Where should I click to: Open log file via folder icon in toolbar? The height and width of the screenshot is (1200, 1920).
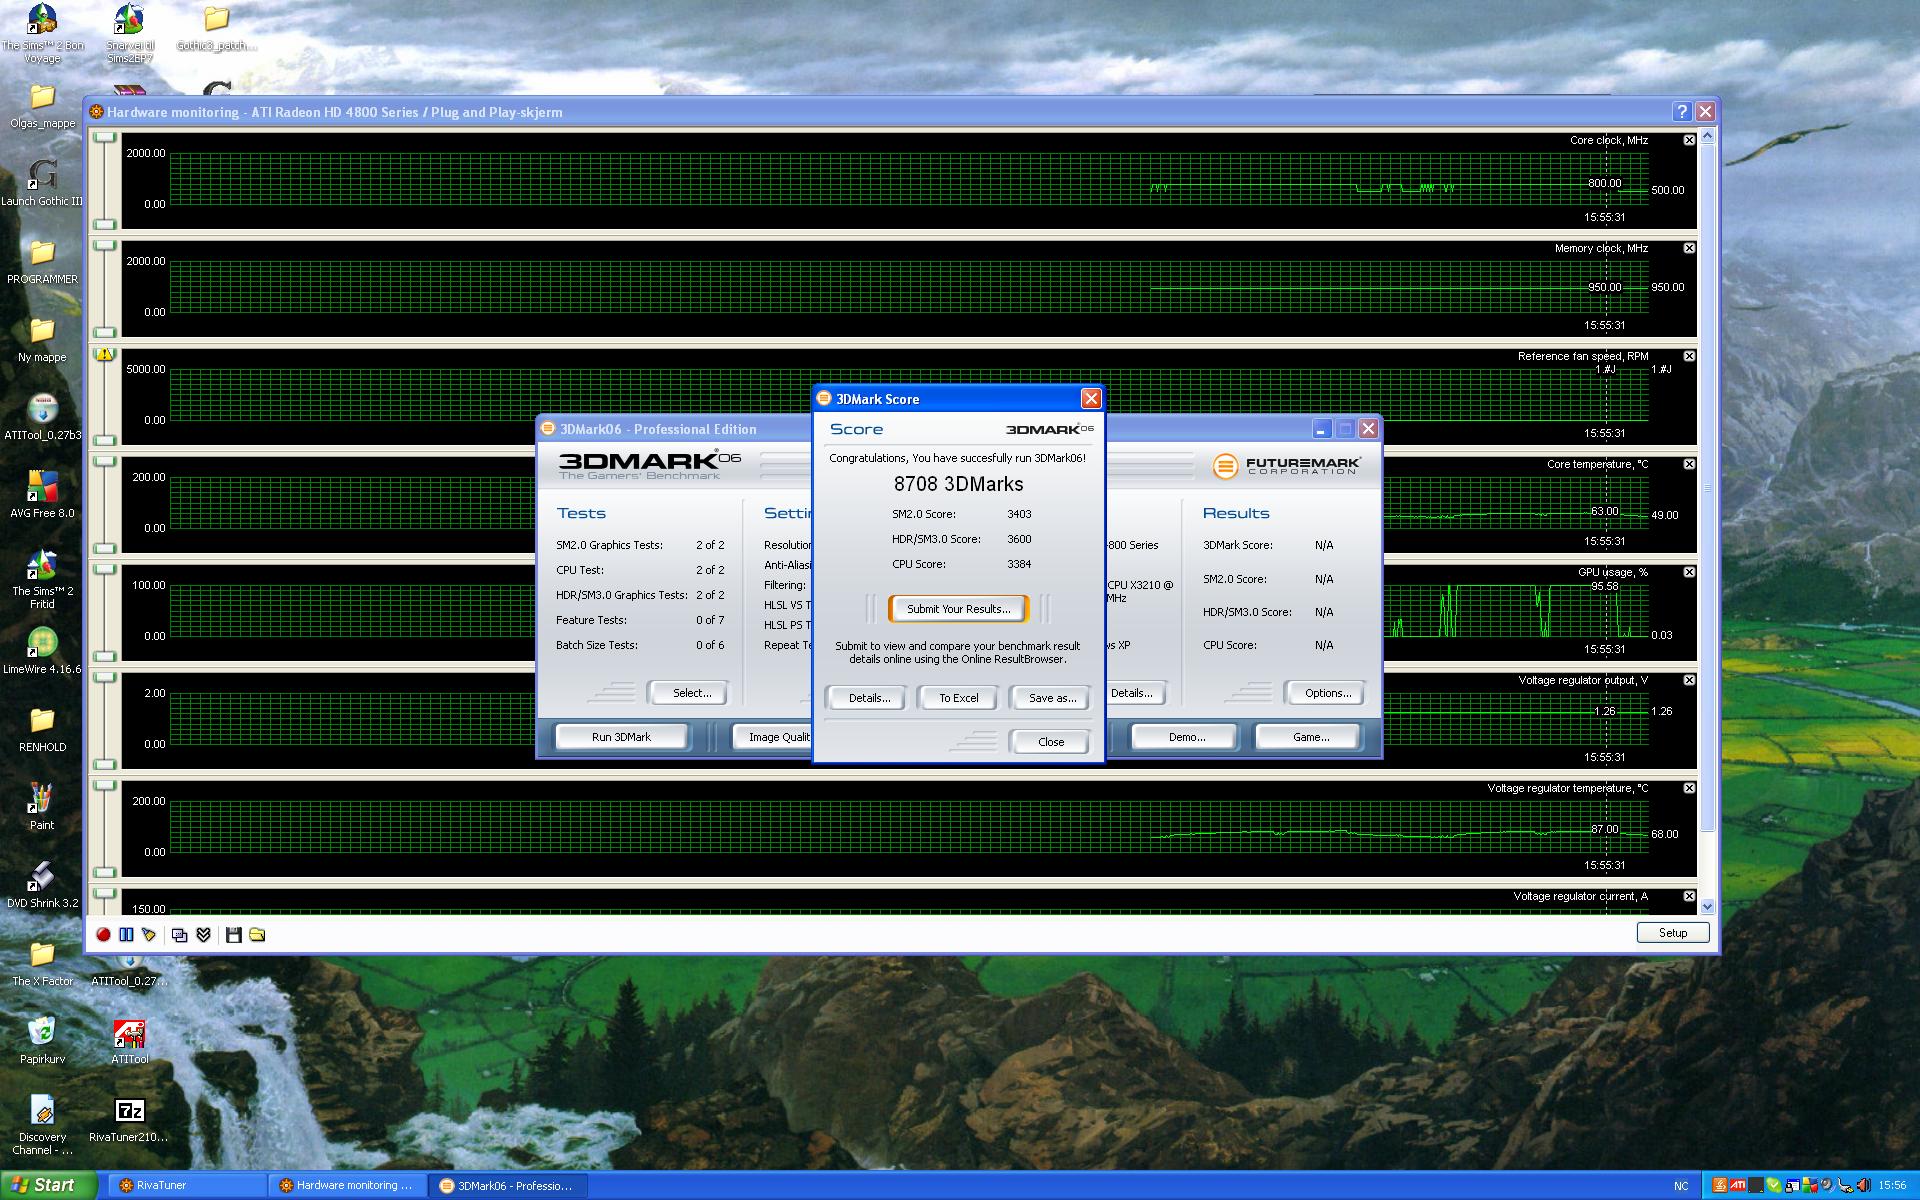(257, 934)
